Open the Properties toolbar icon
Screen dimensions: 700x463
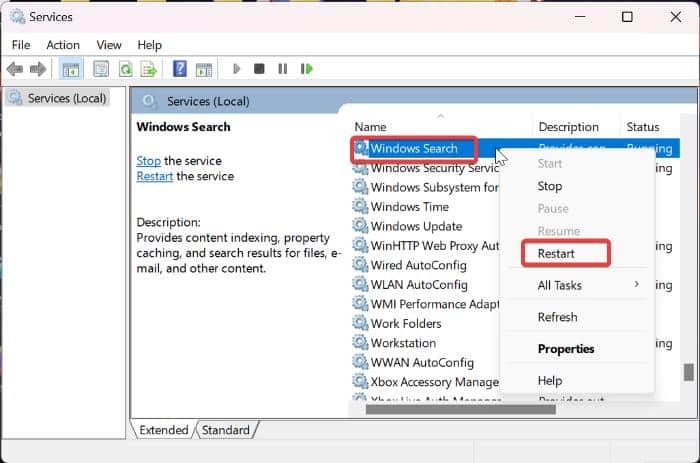[101, 69]
